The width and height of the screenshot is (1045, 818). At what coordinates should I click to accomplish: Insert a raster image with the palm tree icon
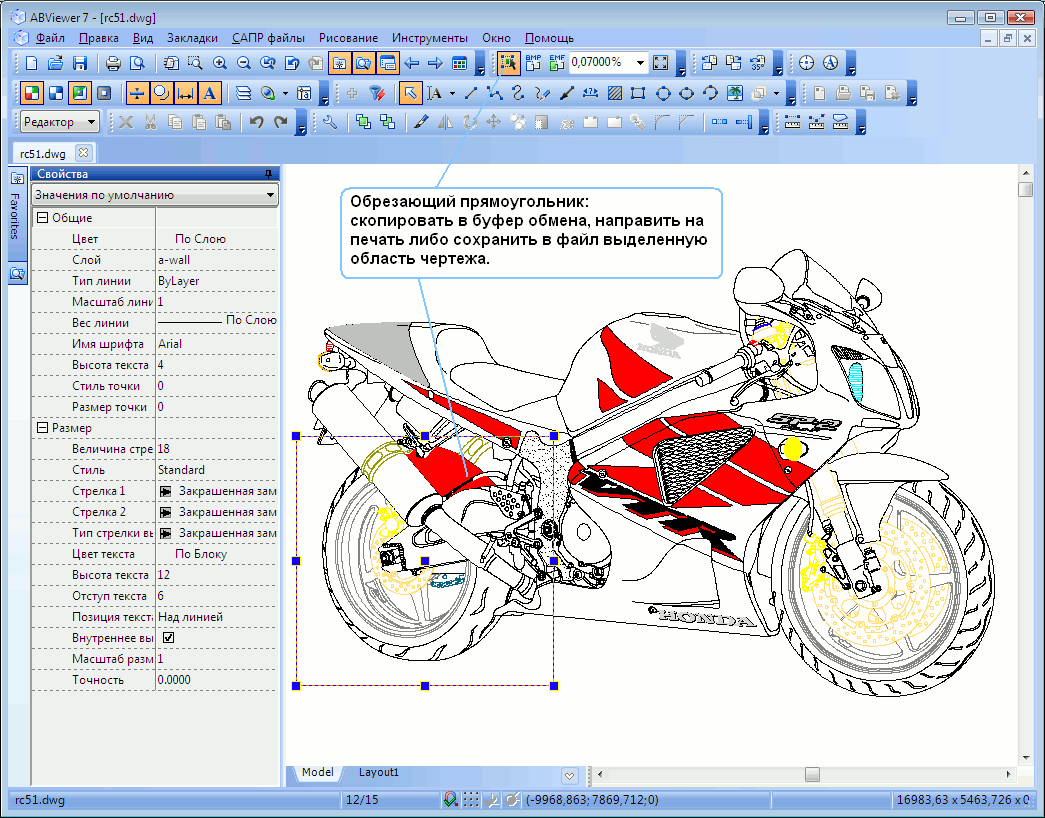click(735, 93)
